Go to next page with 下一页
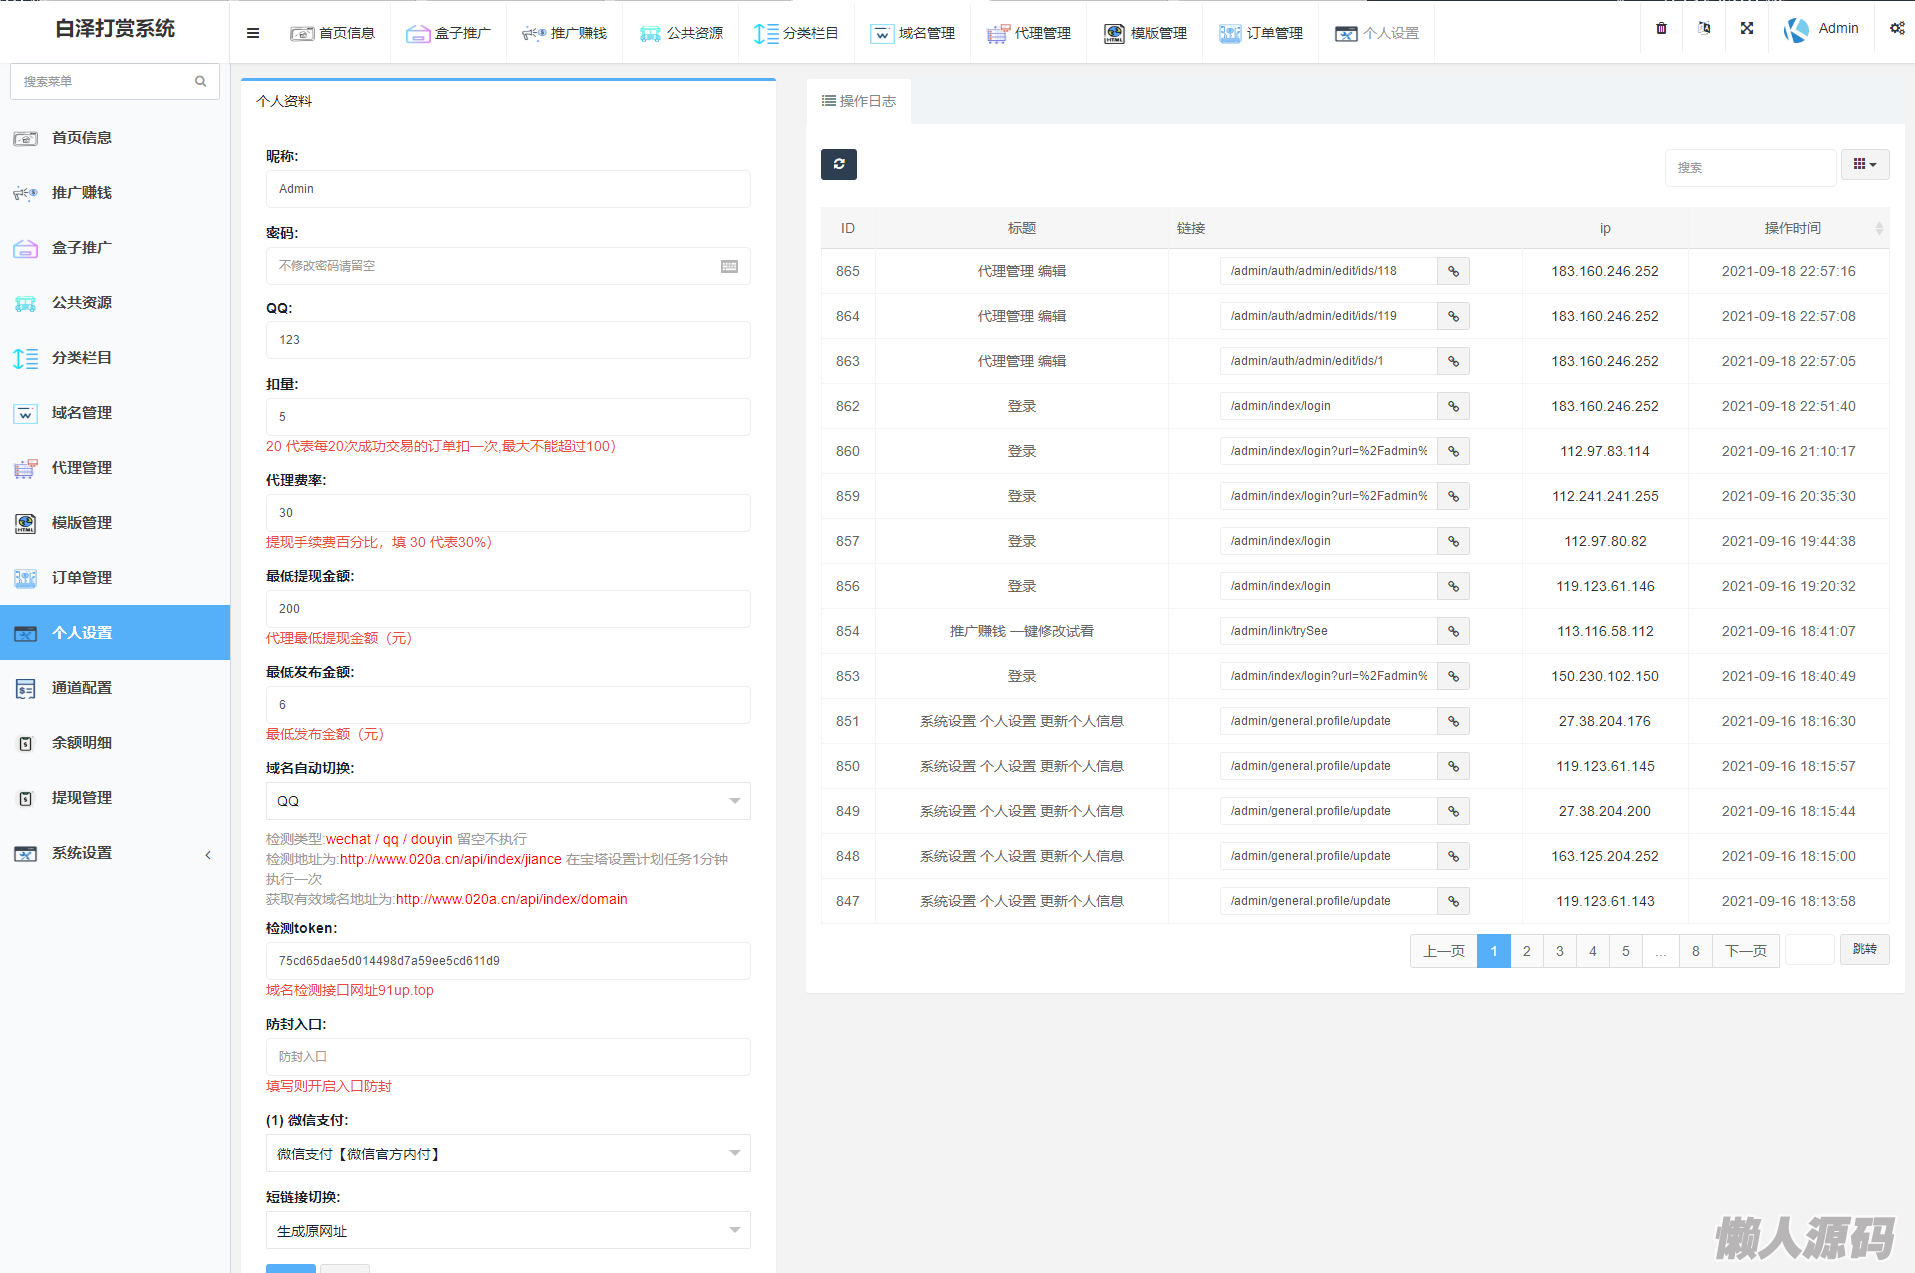The width and height of the screenshot is (1915, 1273). click(x=1745, y=951)
